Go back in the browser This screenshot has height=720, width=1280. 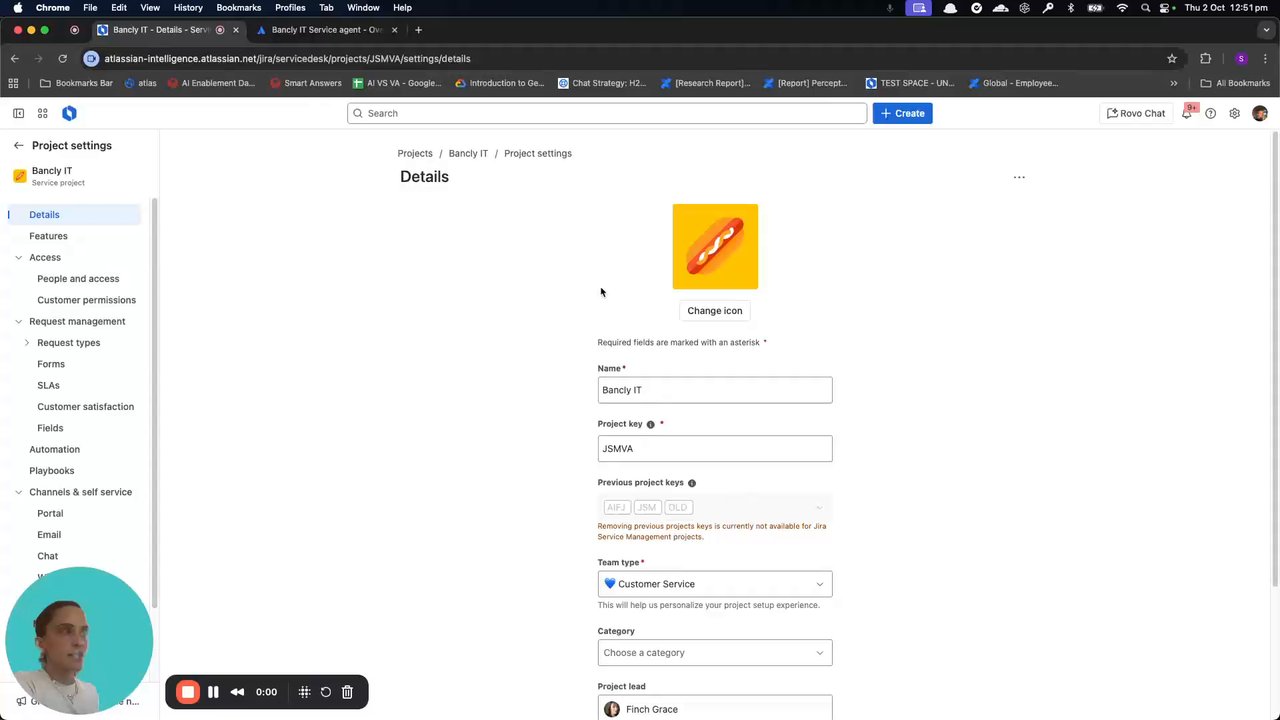[x=14, y=58]
